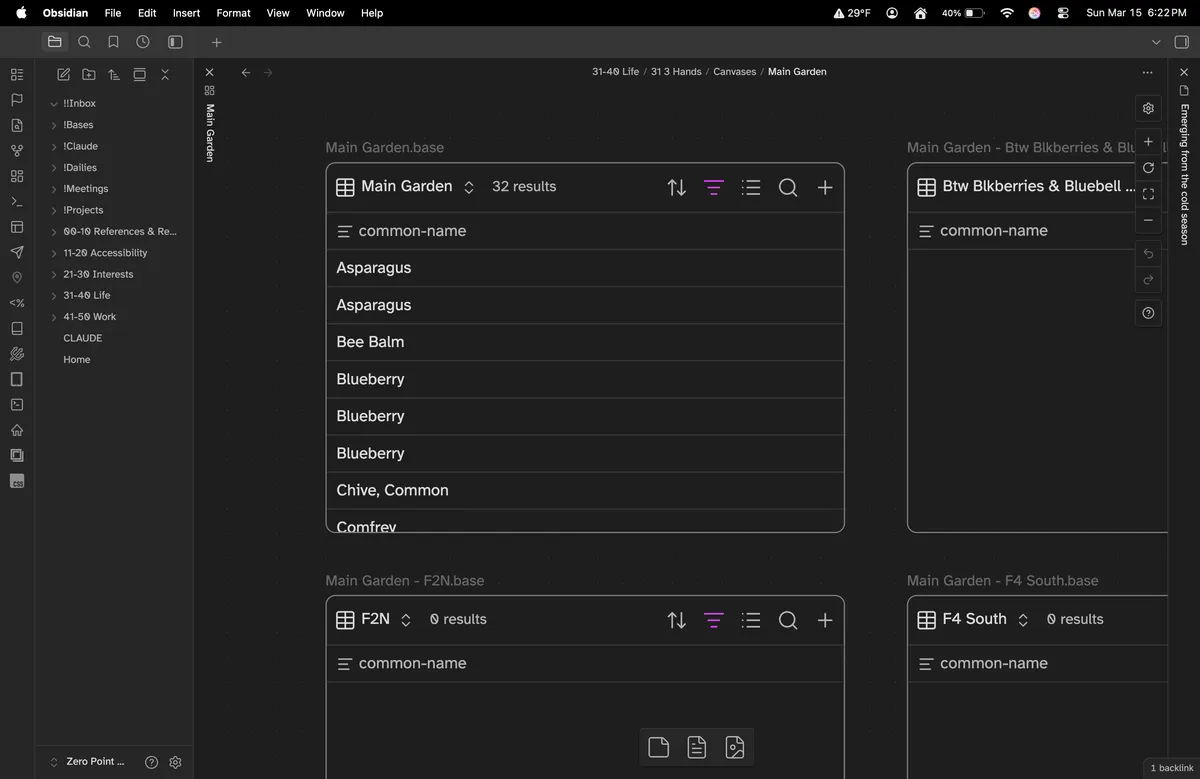
Task: Toggle the left sidebar panel
Action: [x=175, y=42]
